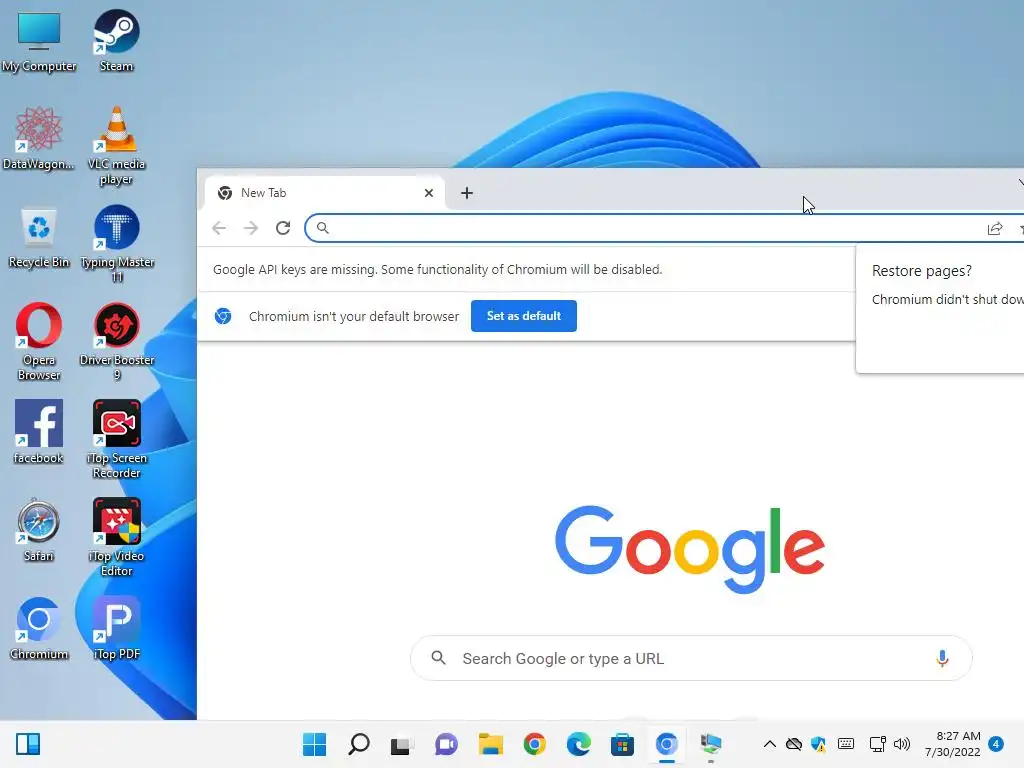This screenshot has height=768, width=1024.
Task: Open the Windows Start menu
Action: point(315,744)
